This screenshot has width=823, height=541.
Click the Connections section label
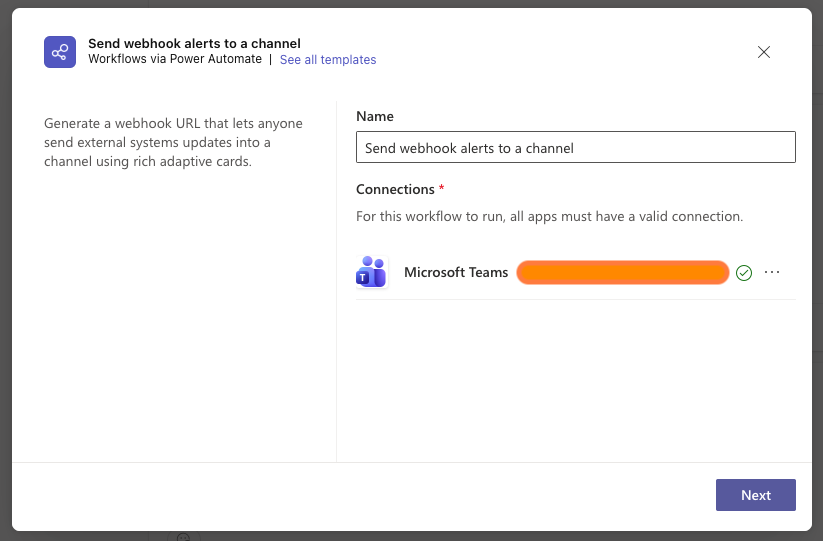(395, 189)
